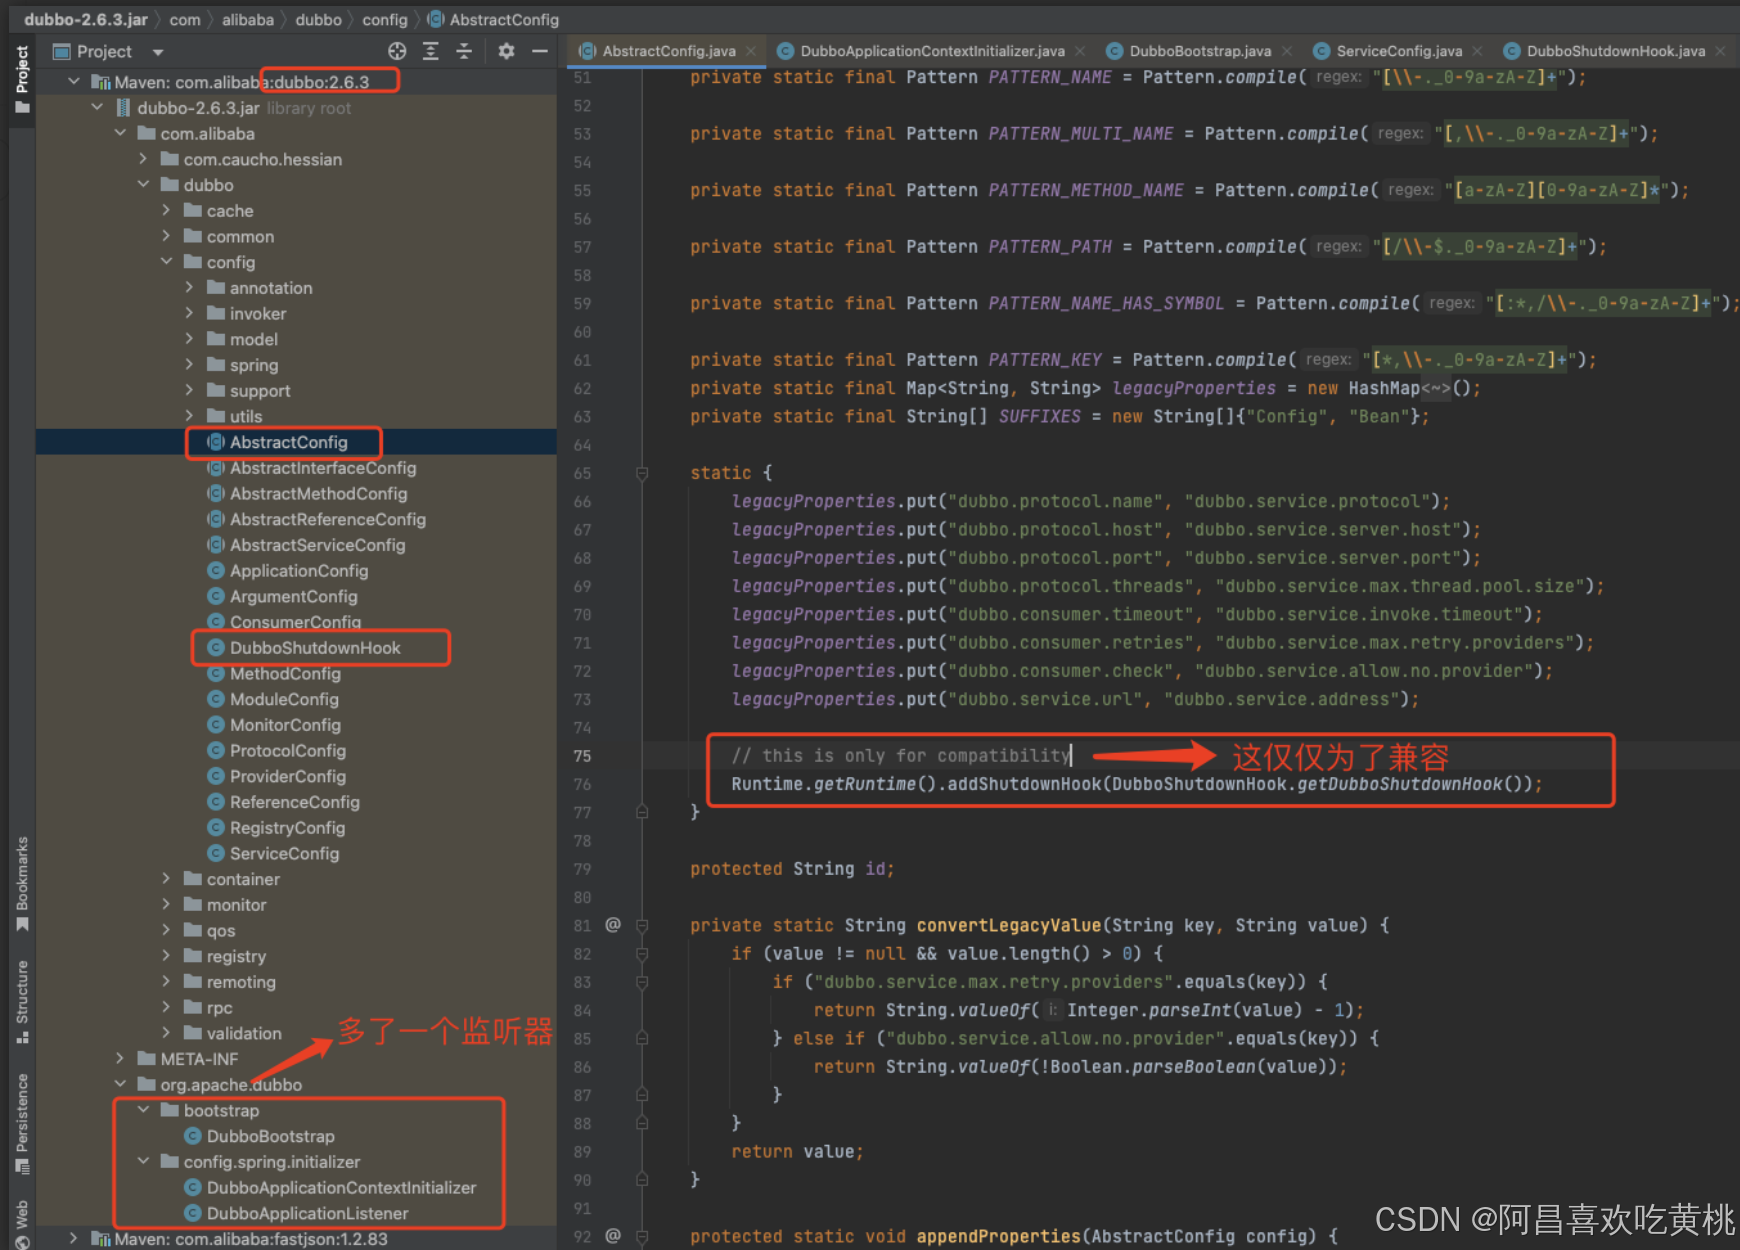Viewport: 1740px width, 1250px height.
Task: Open the Structure tool window
Action: pyautogui.click(x=22, y=1002)
